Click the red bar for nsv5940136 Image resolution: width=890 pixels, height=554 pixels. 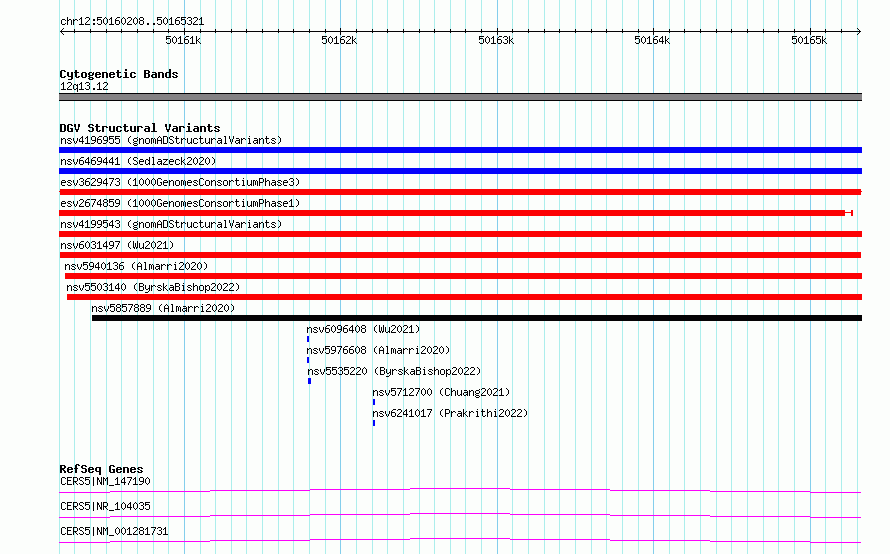[x=464, y=276]
